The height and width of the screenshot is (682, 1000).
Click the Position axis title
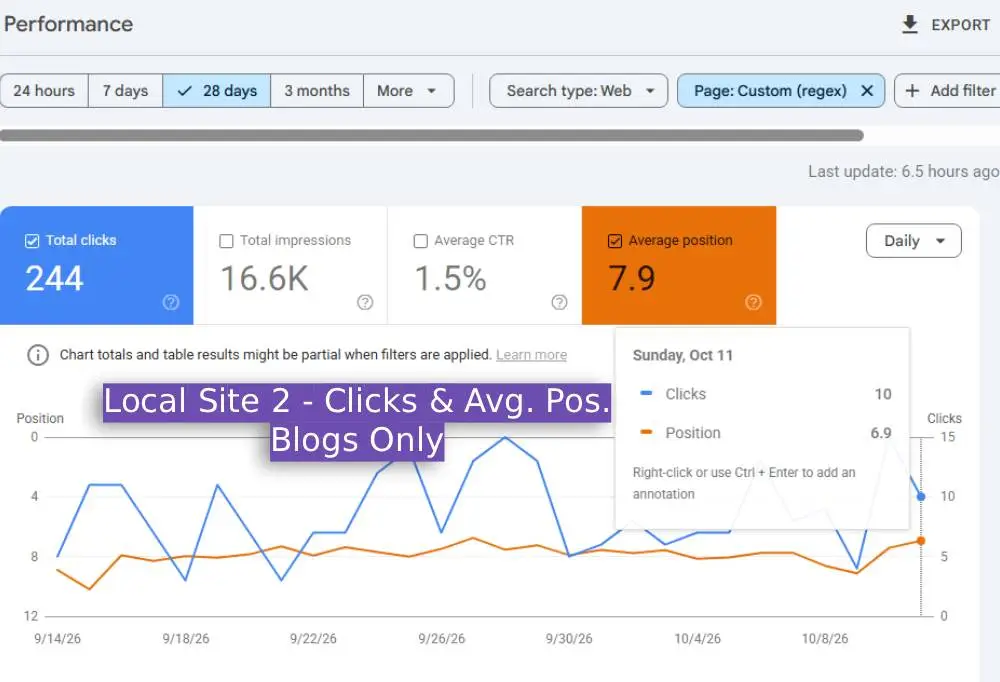coord(40,419)
